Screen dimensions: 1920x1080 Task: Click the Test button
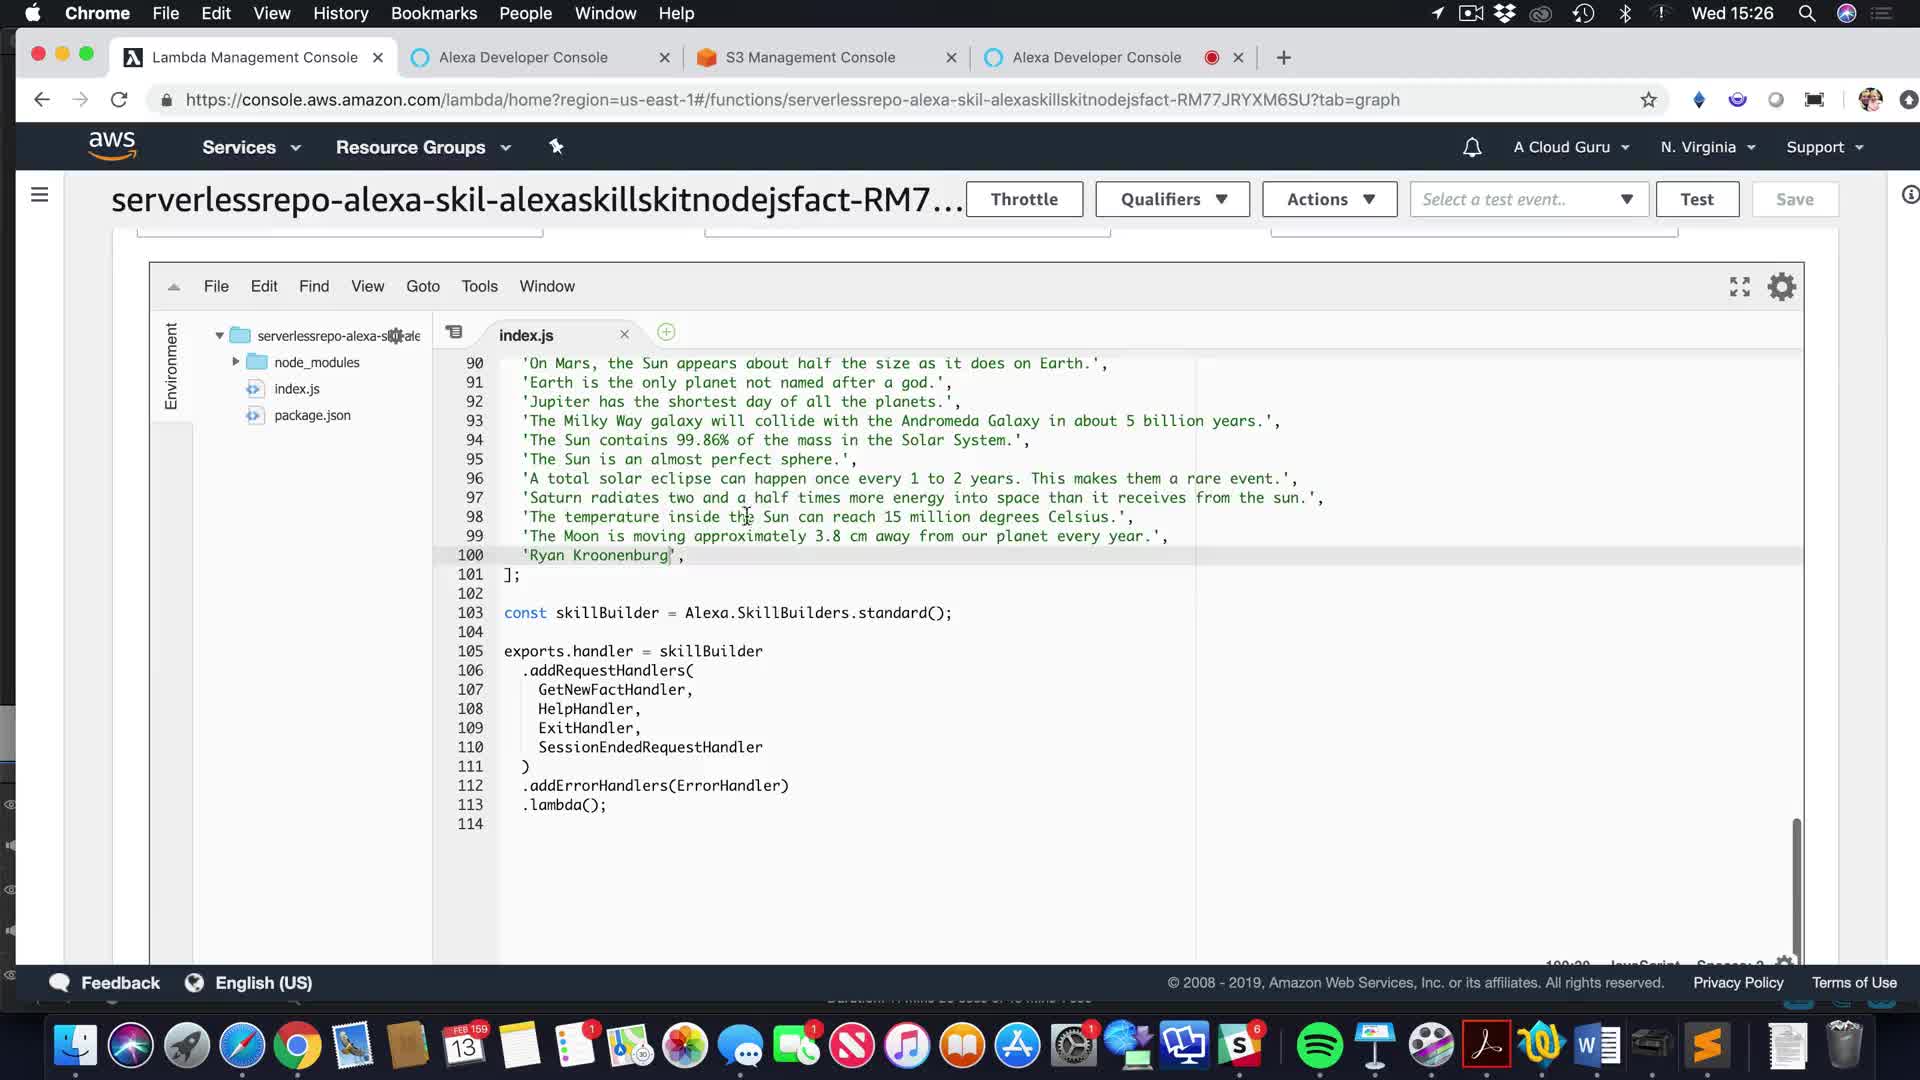coord(1696,199)
